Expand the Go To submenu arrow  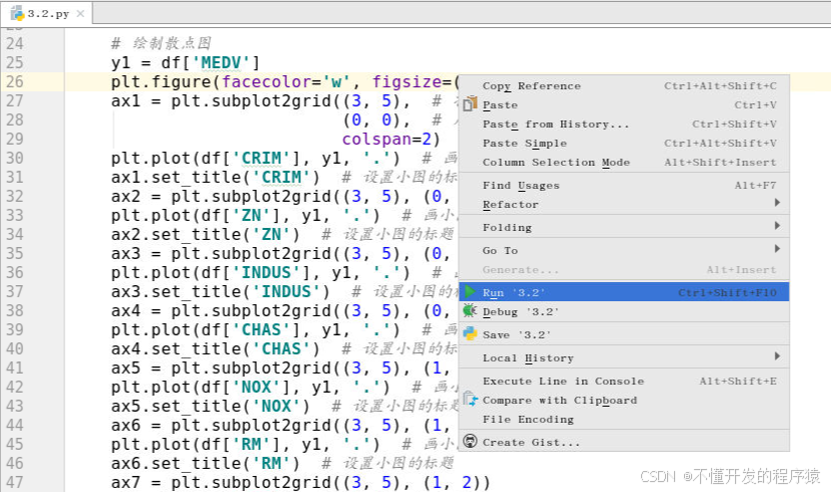pos(777,248)
